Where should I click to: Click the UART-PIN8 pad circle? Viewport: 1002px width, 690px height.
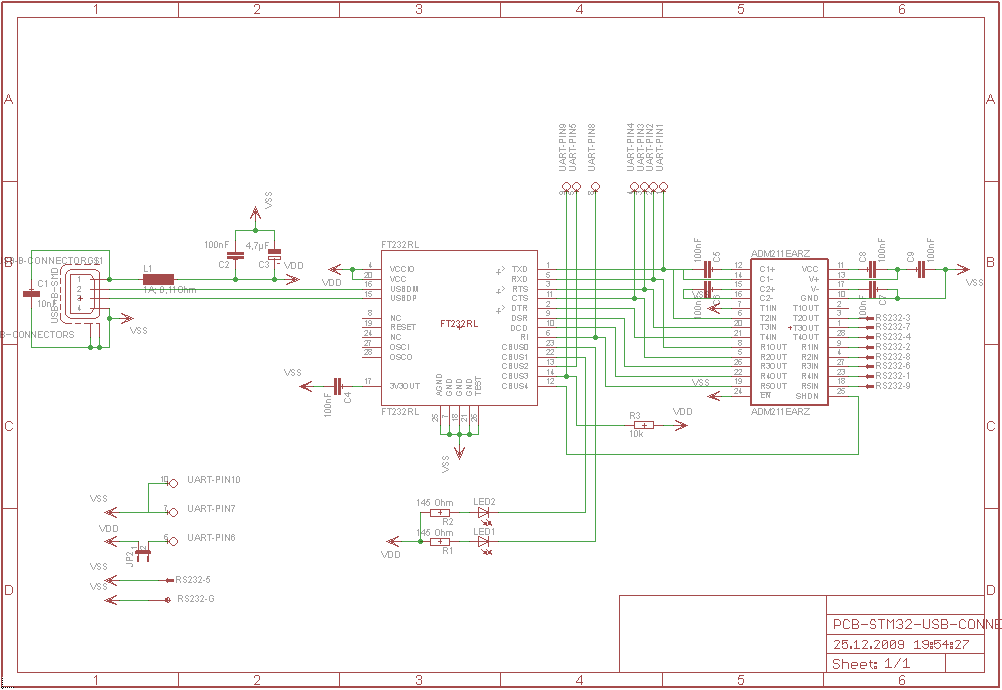(596, 187)
